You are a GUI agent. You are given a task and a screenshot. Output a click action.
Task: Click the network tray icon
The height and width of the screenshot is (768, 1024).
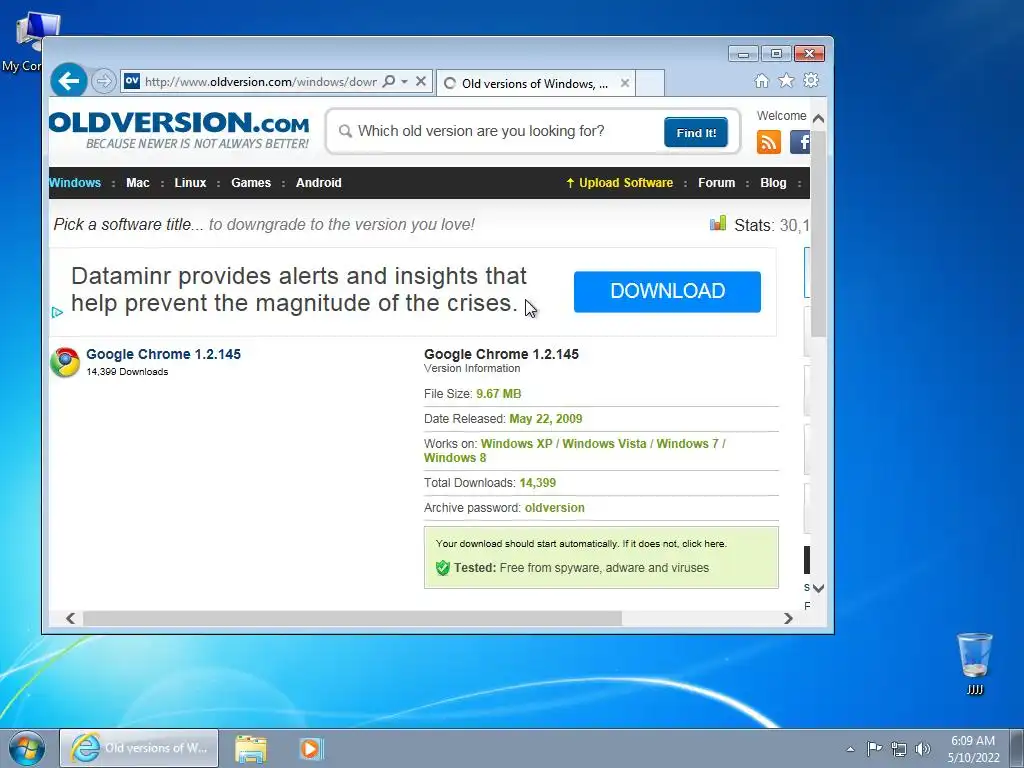899,749
